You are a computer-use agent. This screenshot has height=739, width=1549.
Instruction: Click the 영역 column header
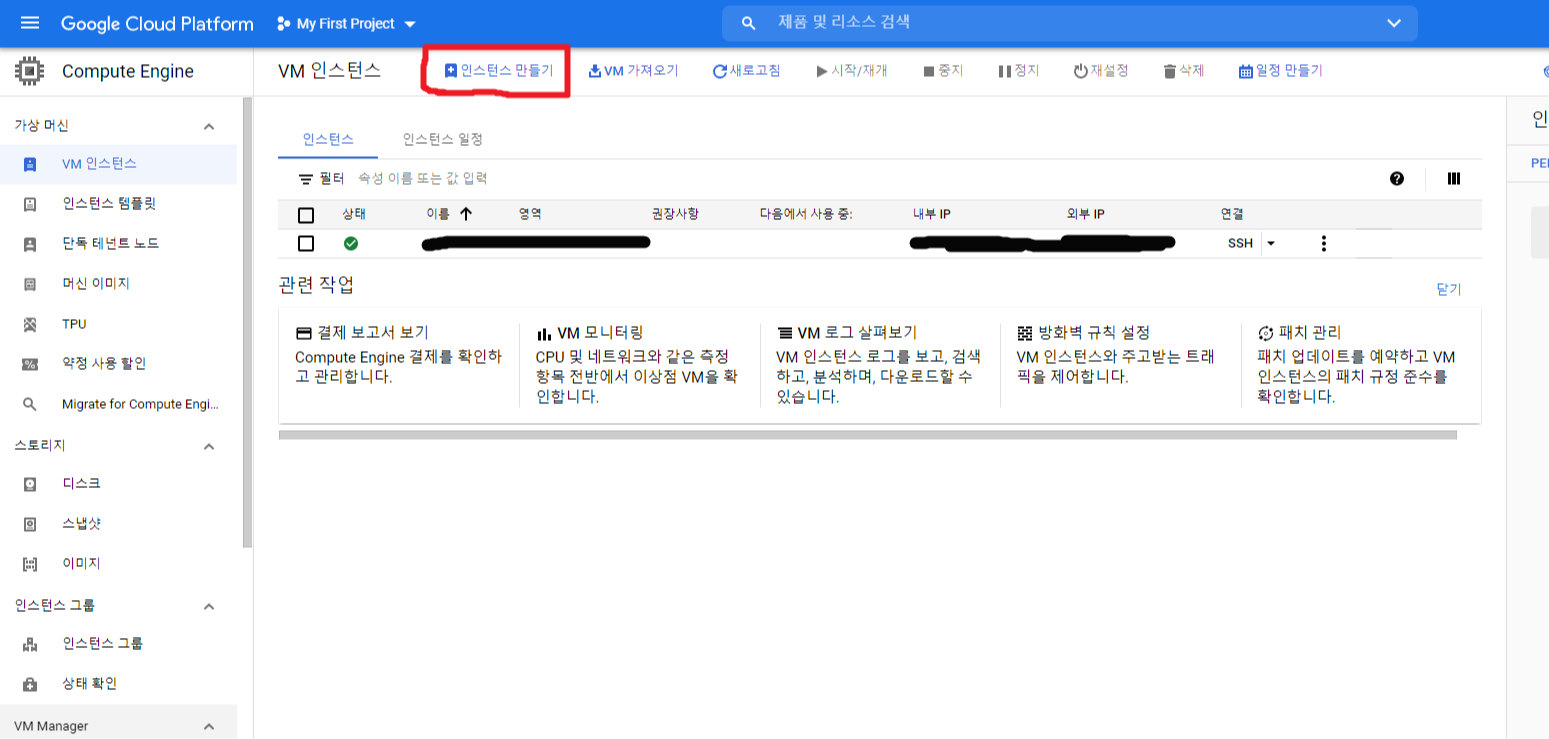pos(529,214)
